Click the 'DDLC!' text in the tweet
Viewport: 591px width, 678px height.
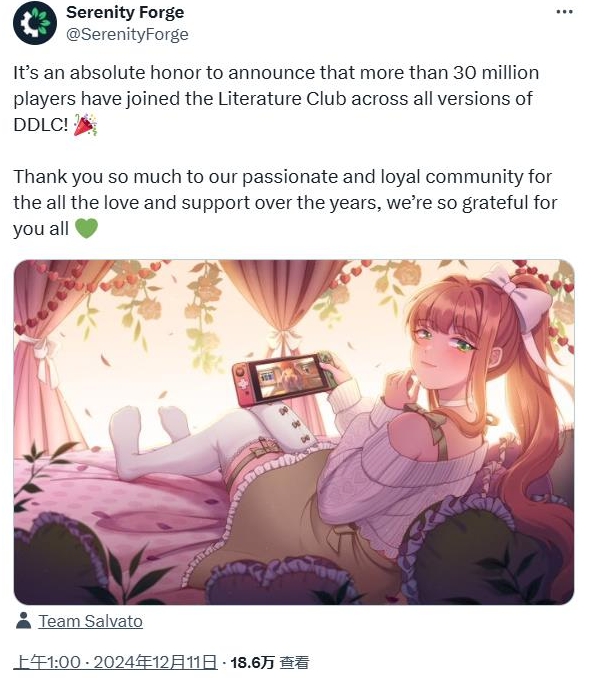point(41,125)
